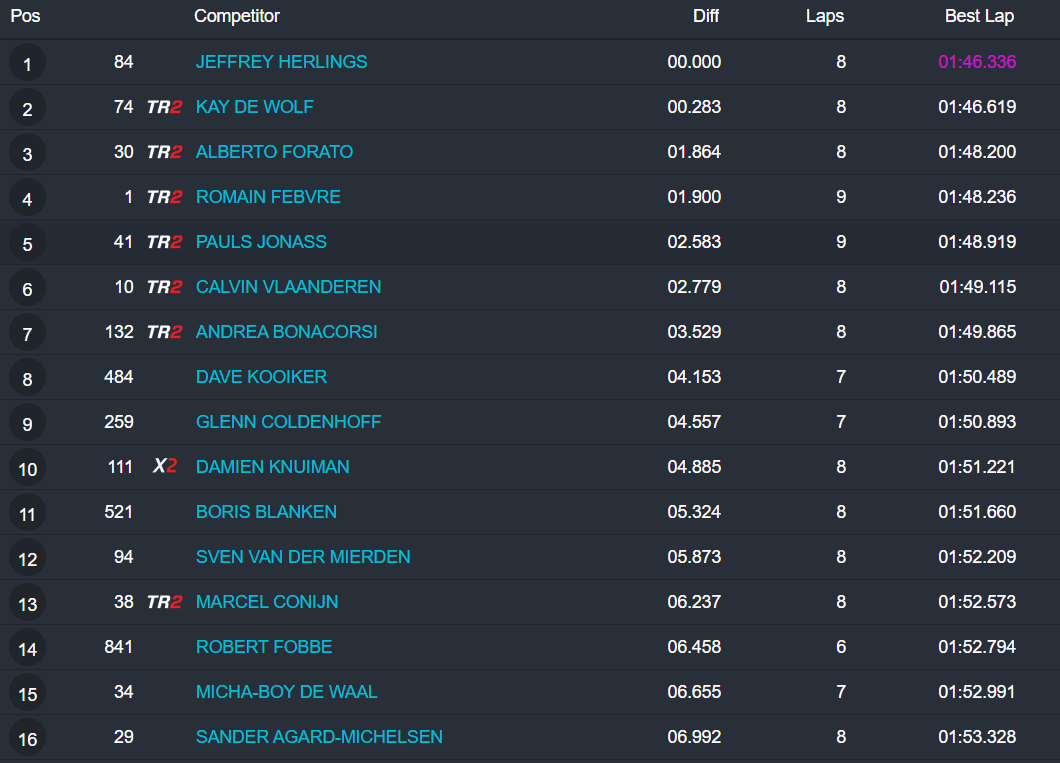The image size is (1060, 763).
Task: Click the position 1 circle badge
Action: pyautogui.click(x=27, y=64)
